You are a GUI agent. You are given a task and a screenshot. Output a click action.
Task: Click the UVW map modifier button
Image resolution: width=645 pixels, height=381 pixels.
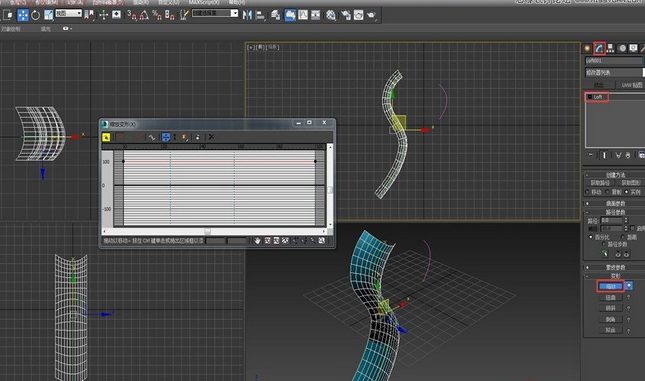[631, 85]
